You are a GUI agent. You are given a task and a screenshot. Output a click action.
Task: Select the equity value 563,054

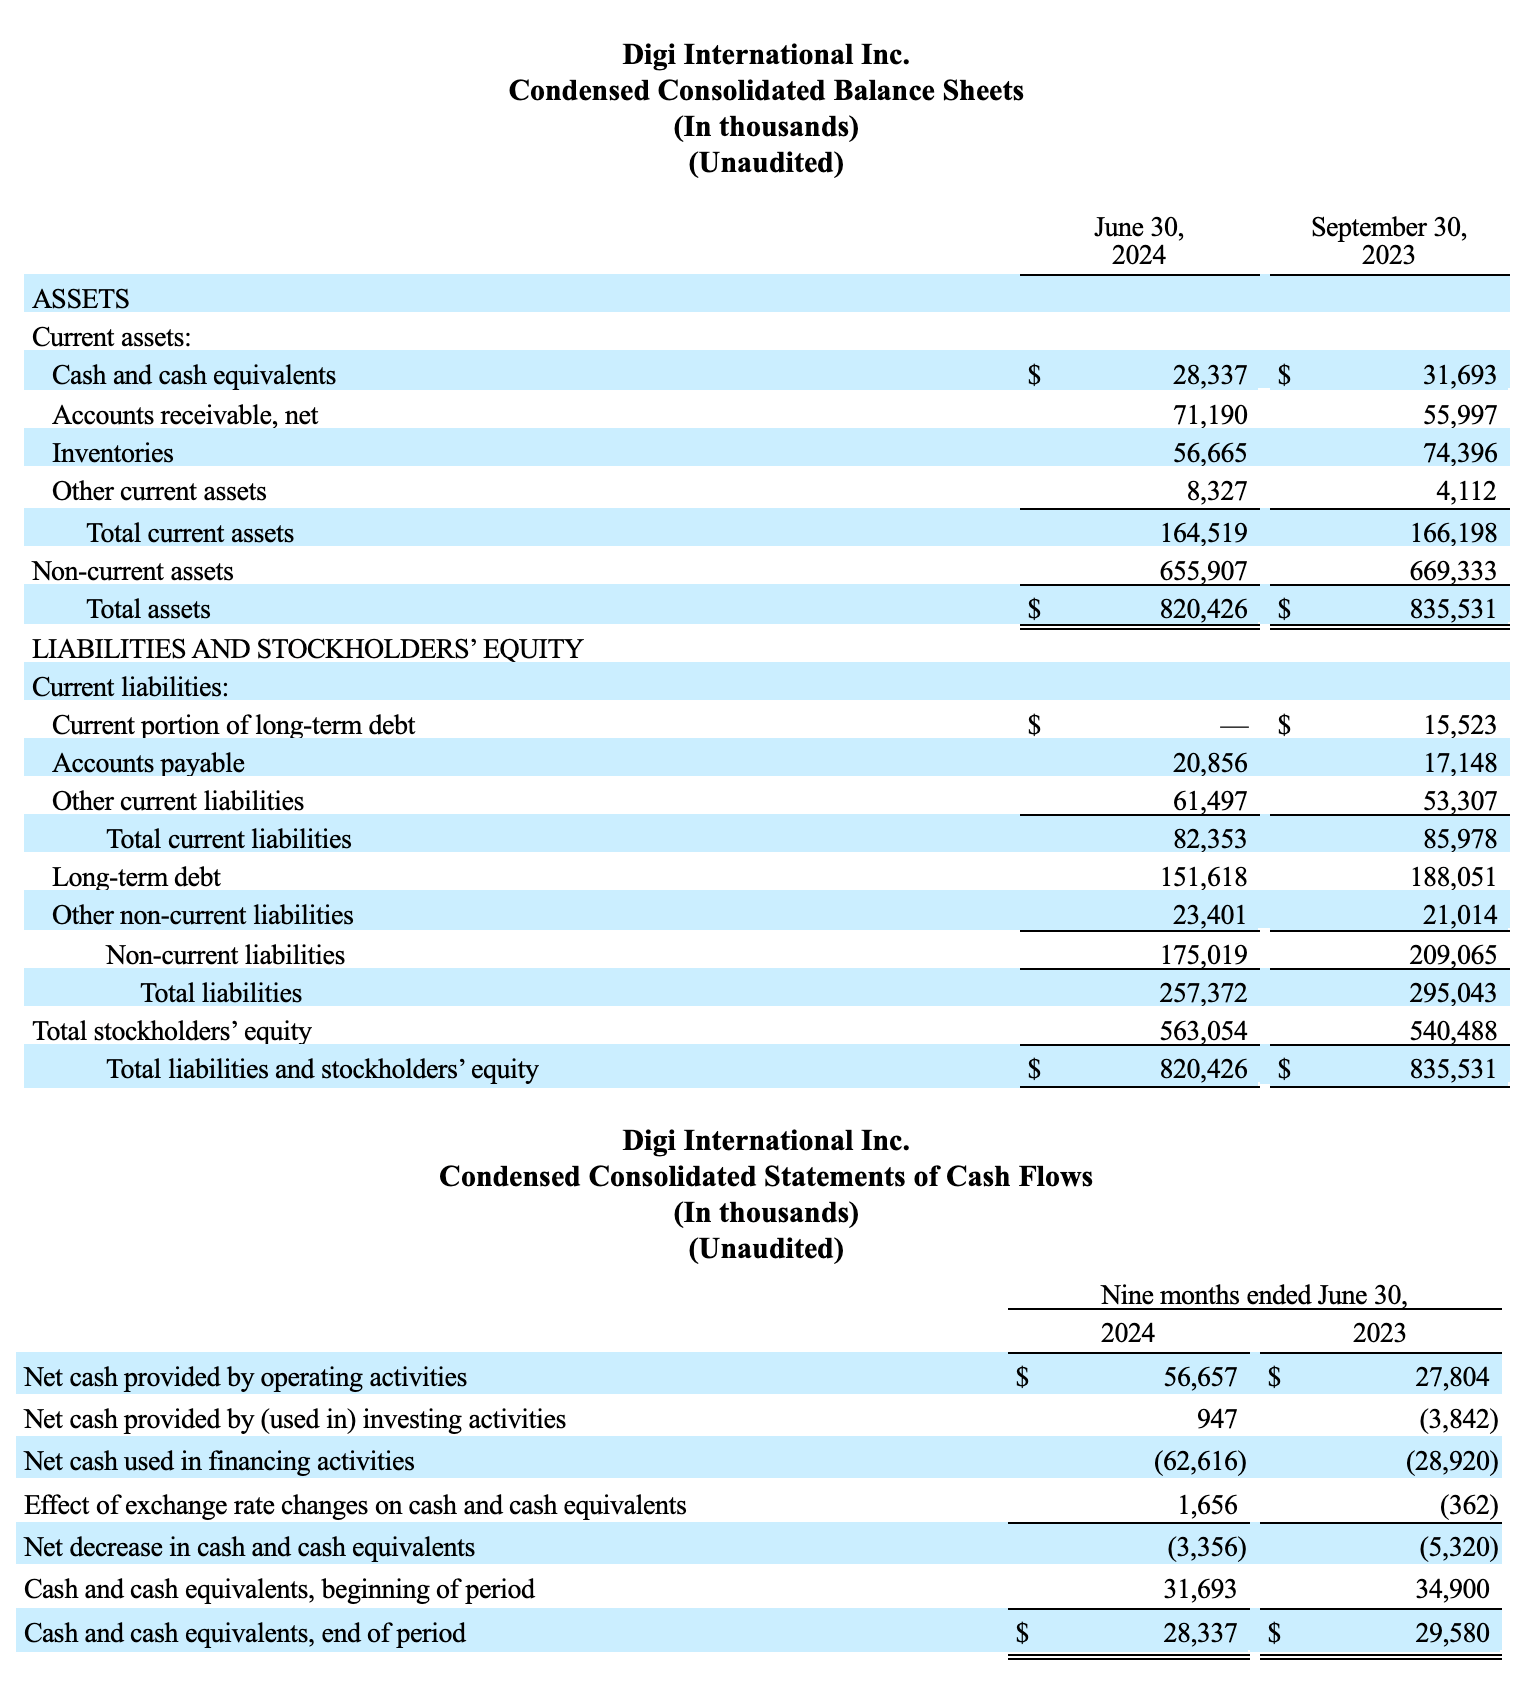click(1203, 1031)
